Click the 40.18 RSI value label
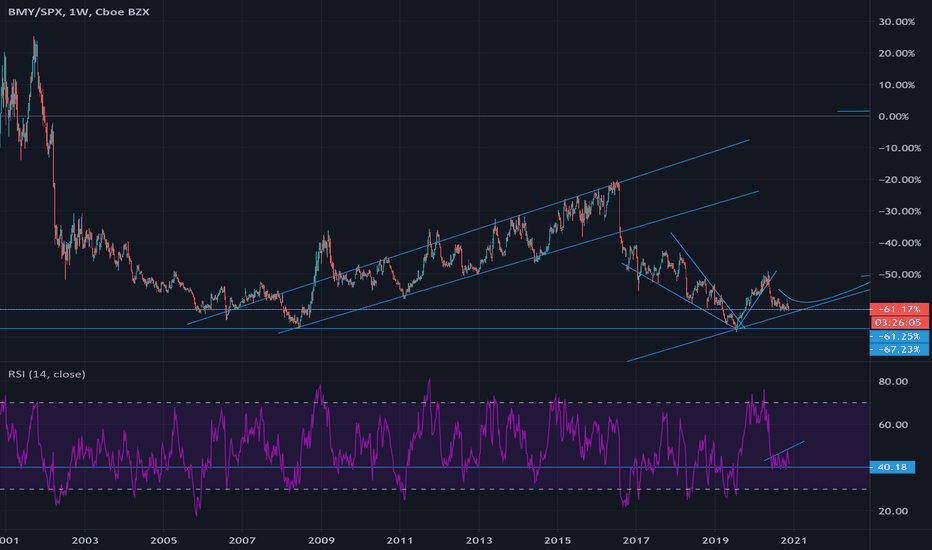Screen dimensions: 932x550 coord(892,467)
